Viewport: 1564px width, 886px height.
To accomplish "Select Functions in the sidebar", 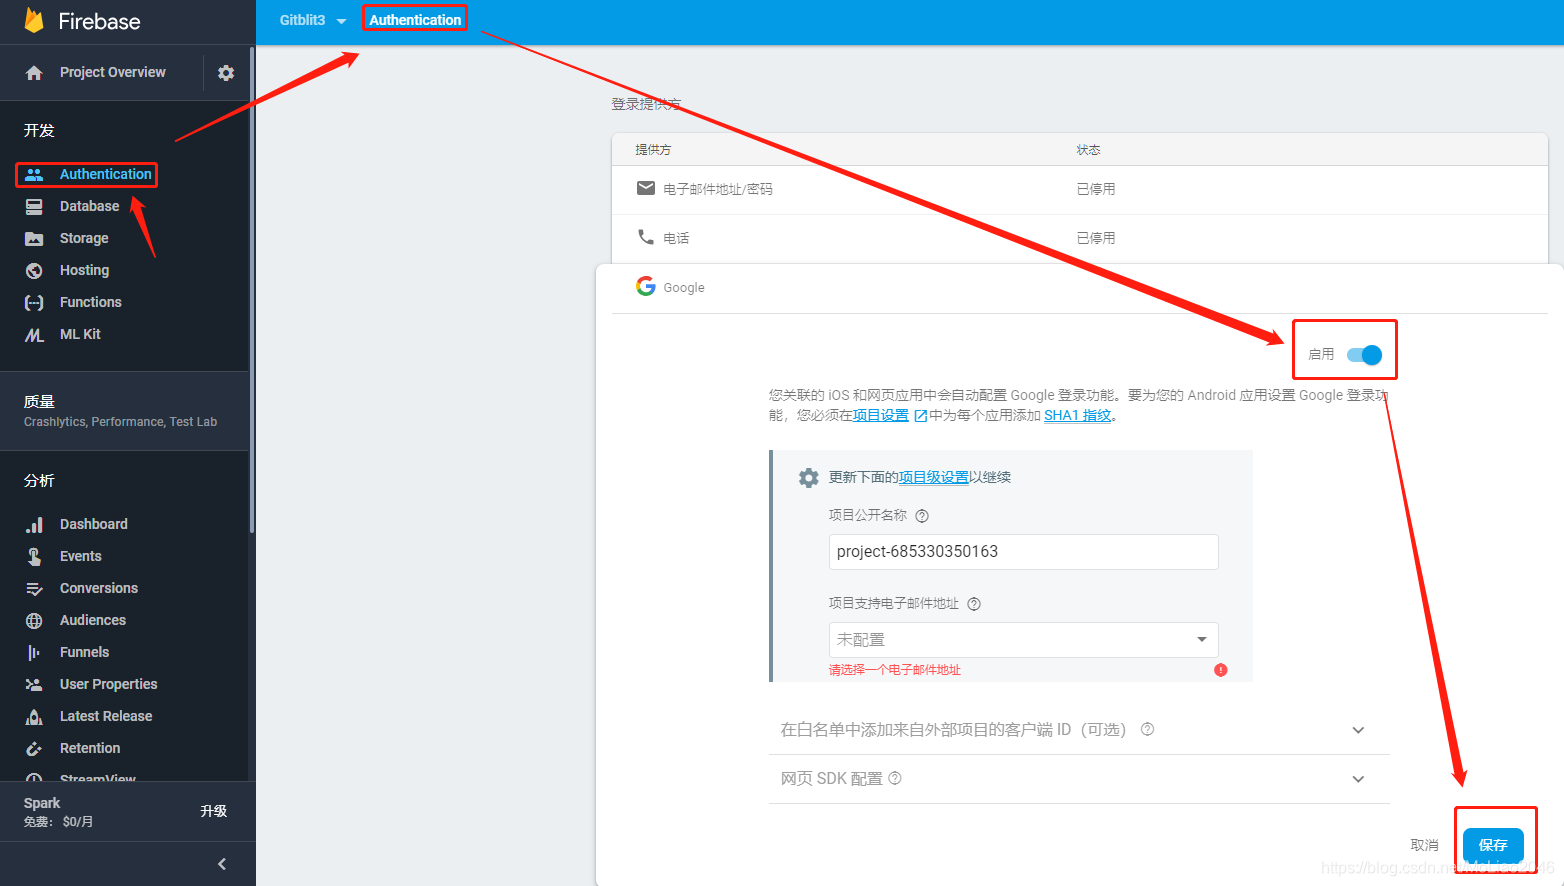I will coord(90,302).
